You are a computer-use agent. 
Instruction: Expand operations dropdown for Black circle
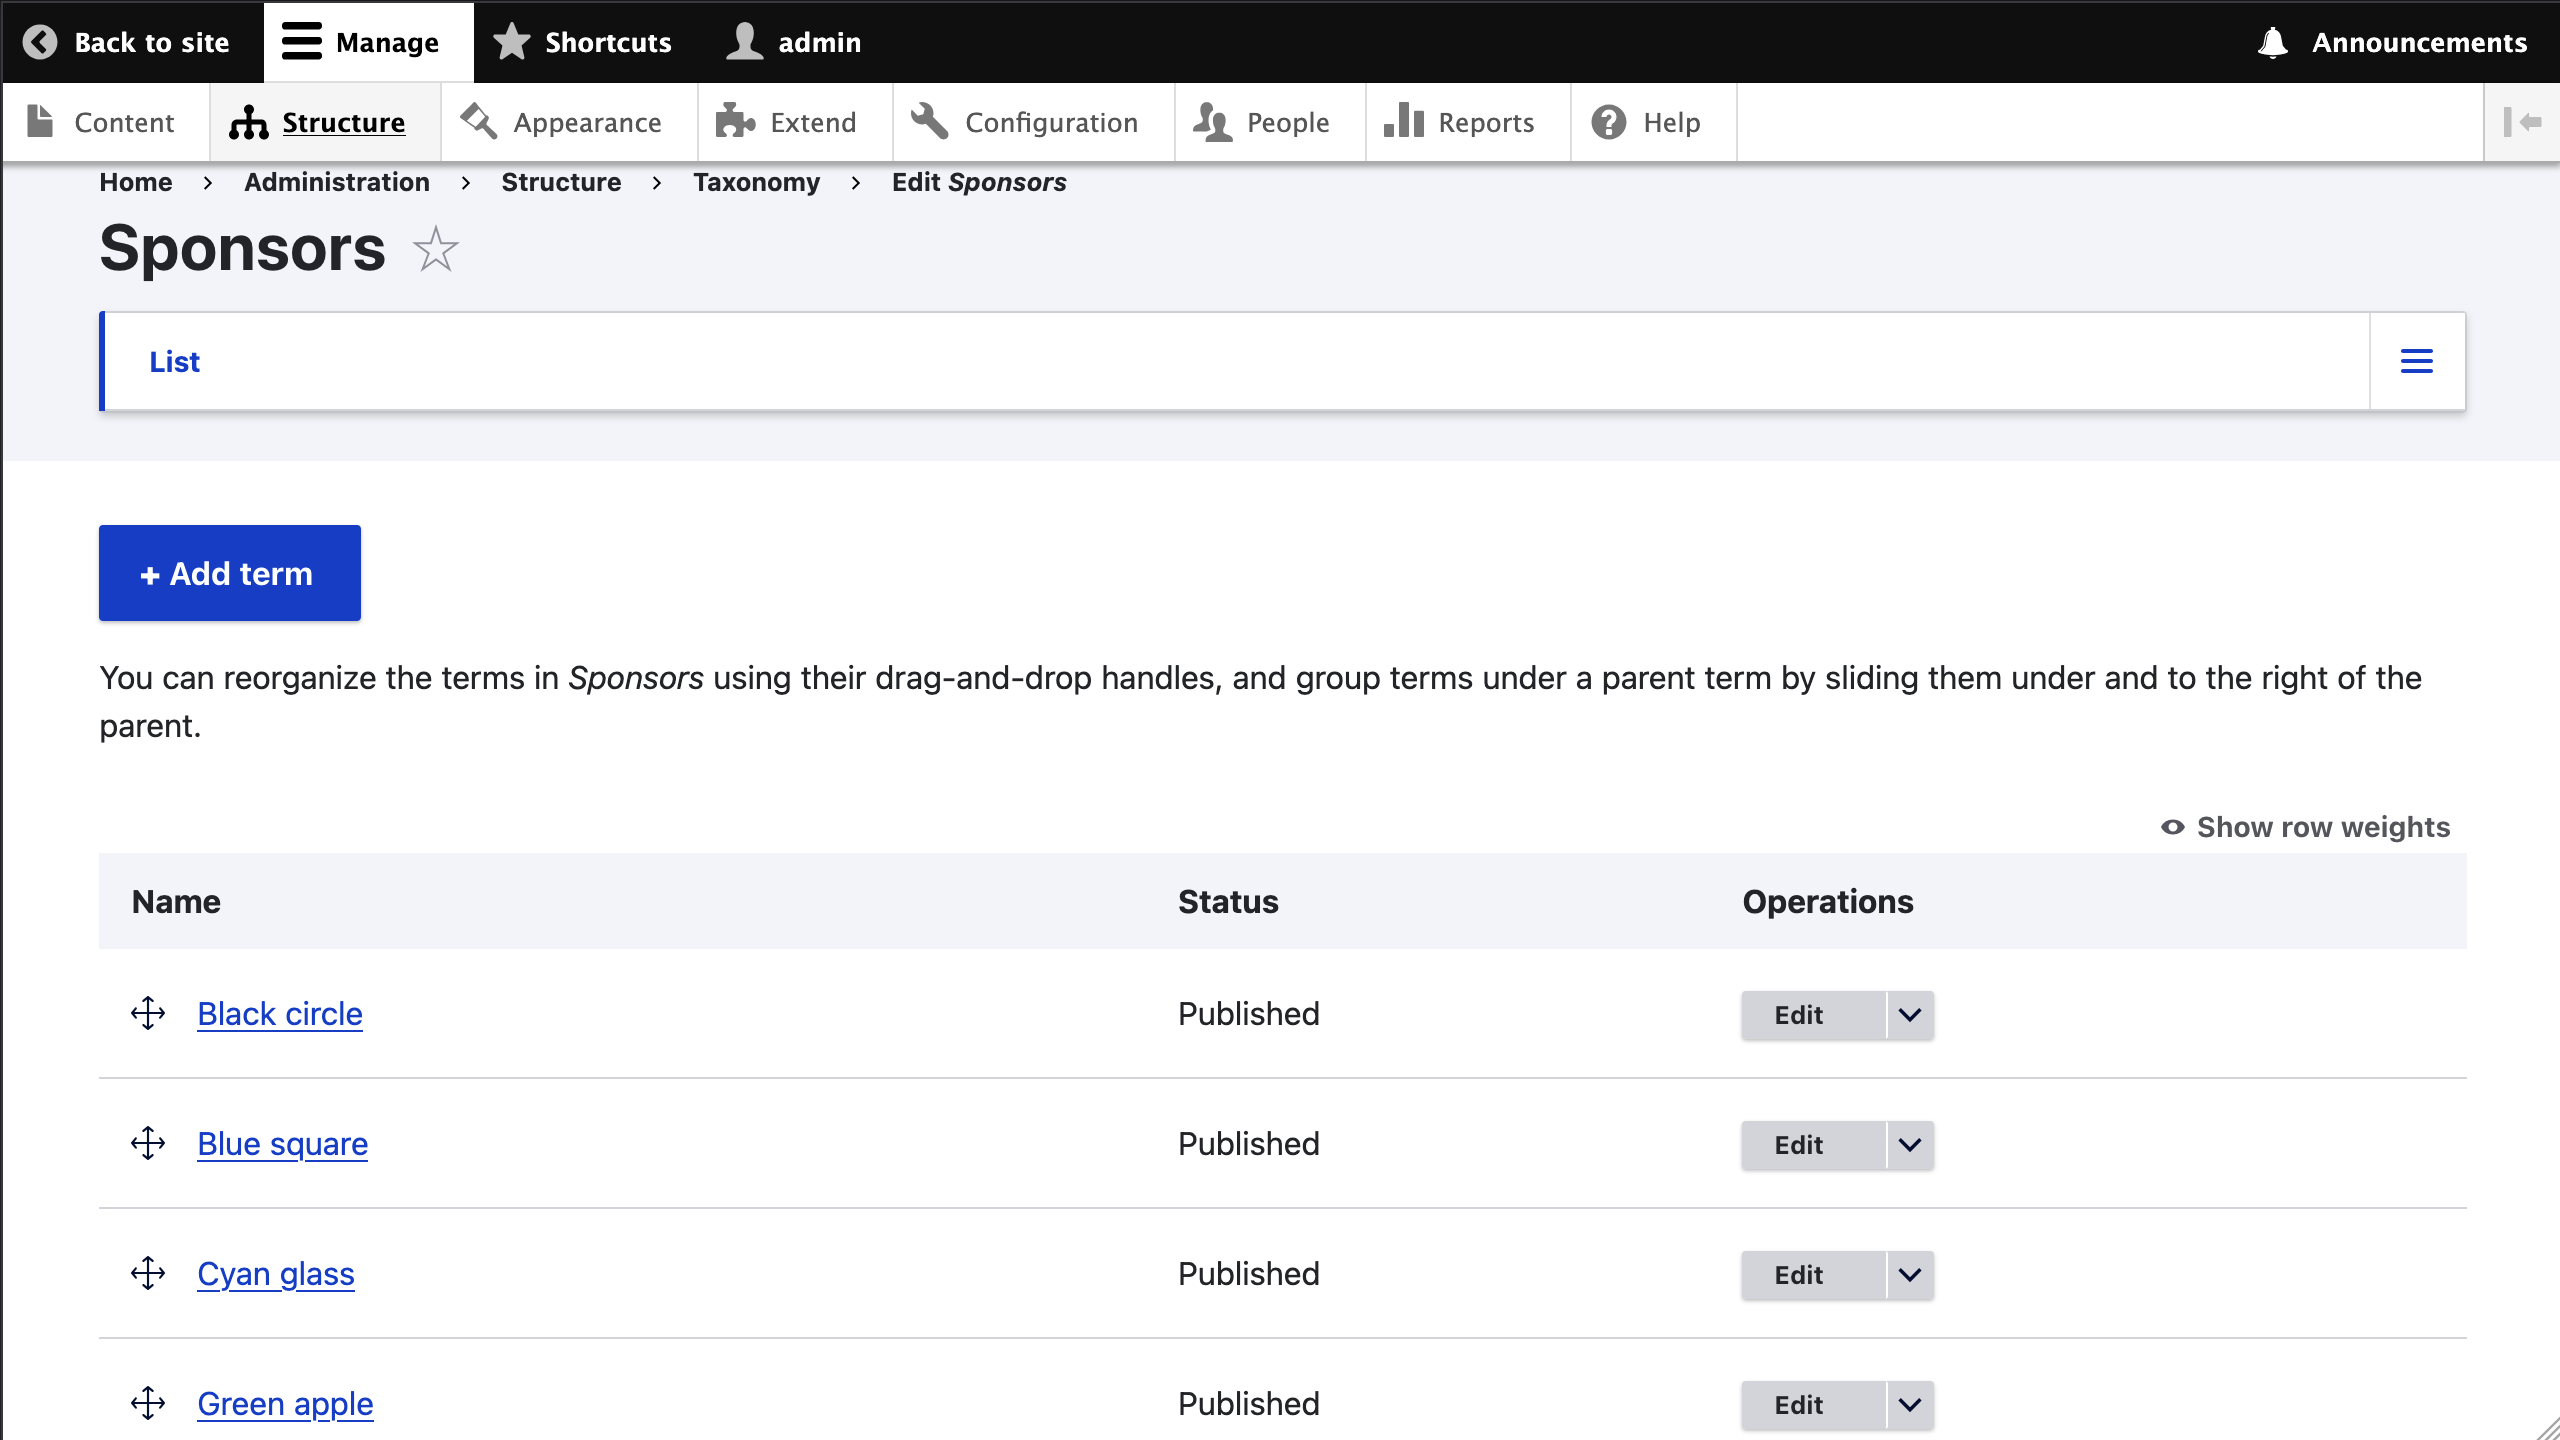coord(1909,1015)
